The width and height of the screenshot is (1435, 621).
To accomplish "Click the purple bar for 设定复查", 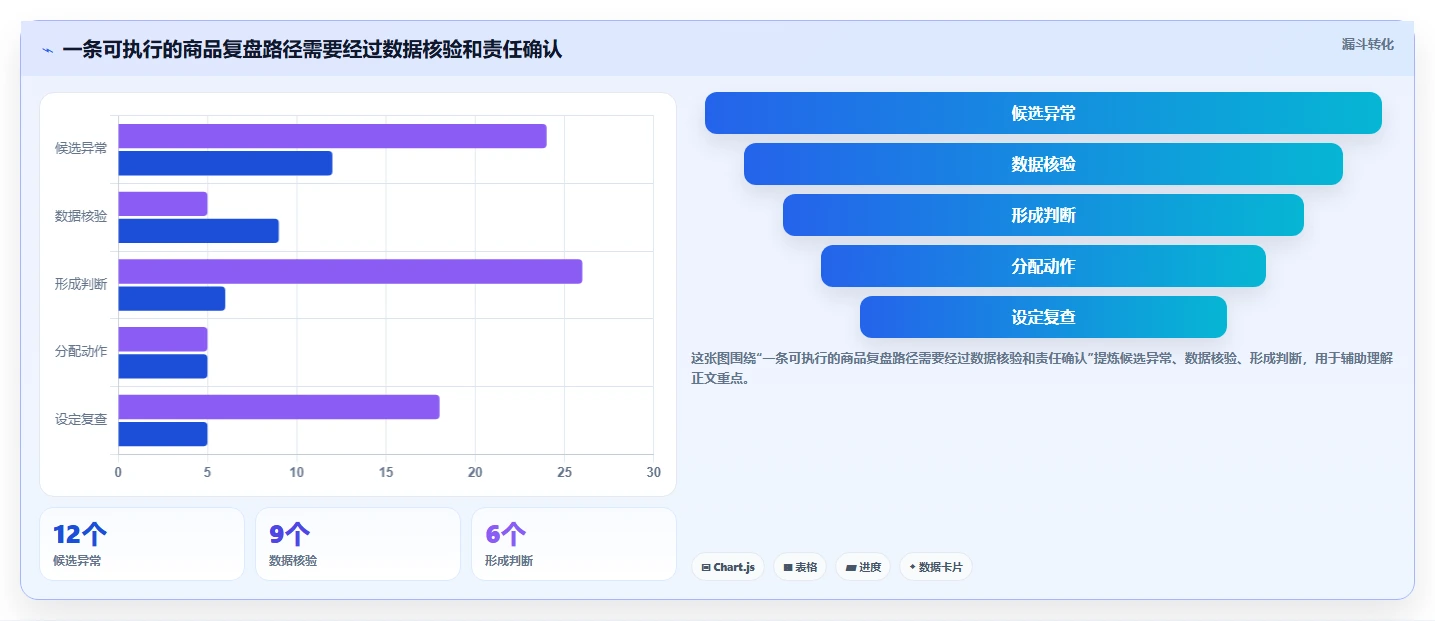I will (279, 407).
